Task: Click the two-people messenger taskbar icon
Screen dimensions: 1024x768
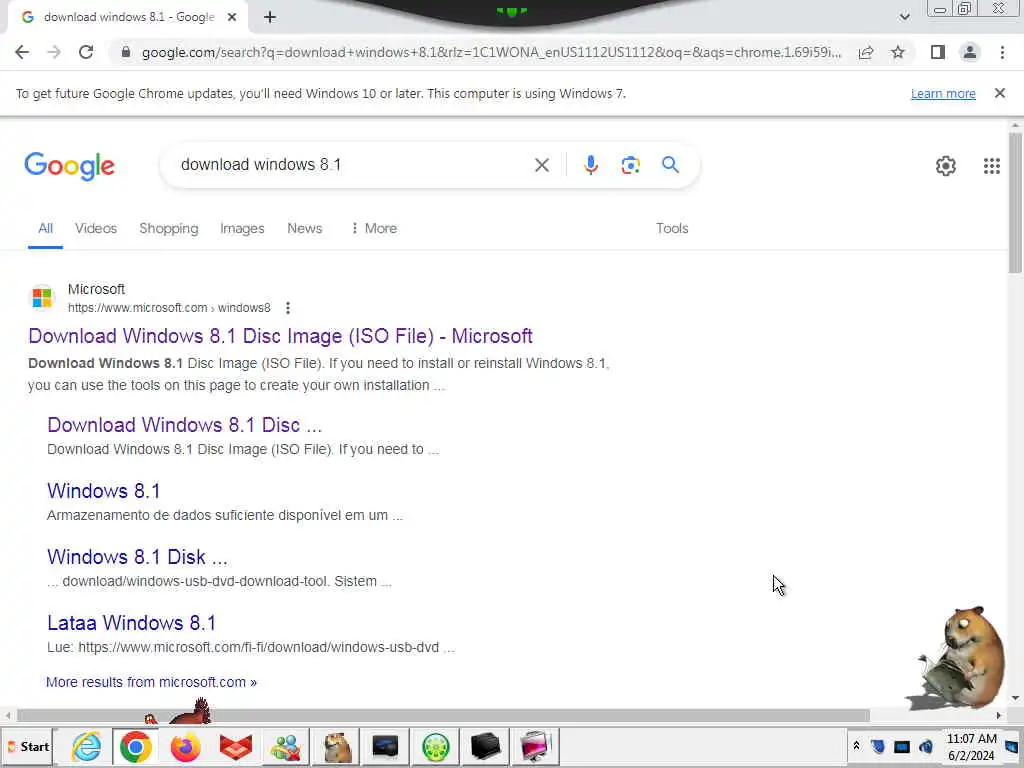Action: (286, 746)
